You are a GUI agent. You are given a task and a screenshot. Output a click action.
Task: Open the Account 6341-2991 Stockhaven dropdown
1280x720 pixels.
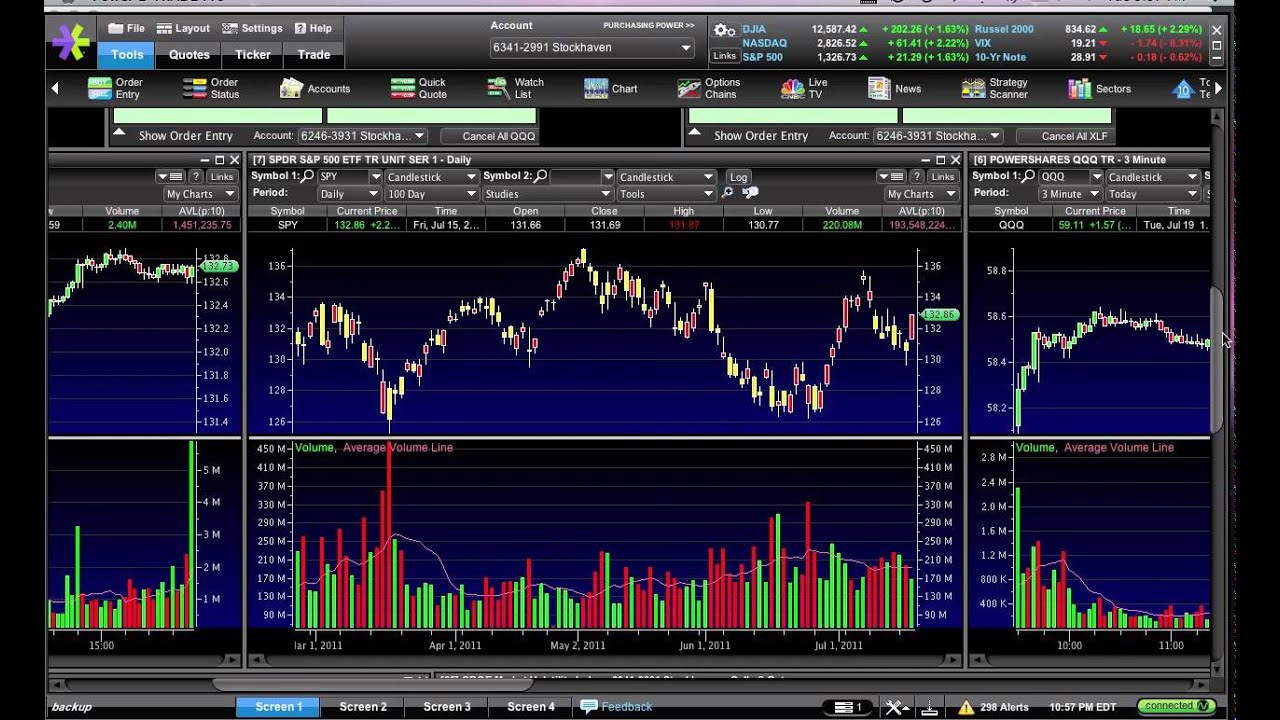pos(592,47)
